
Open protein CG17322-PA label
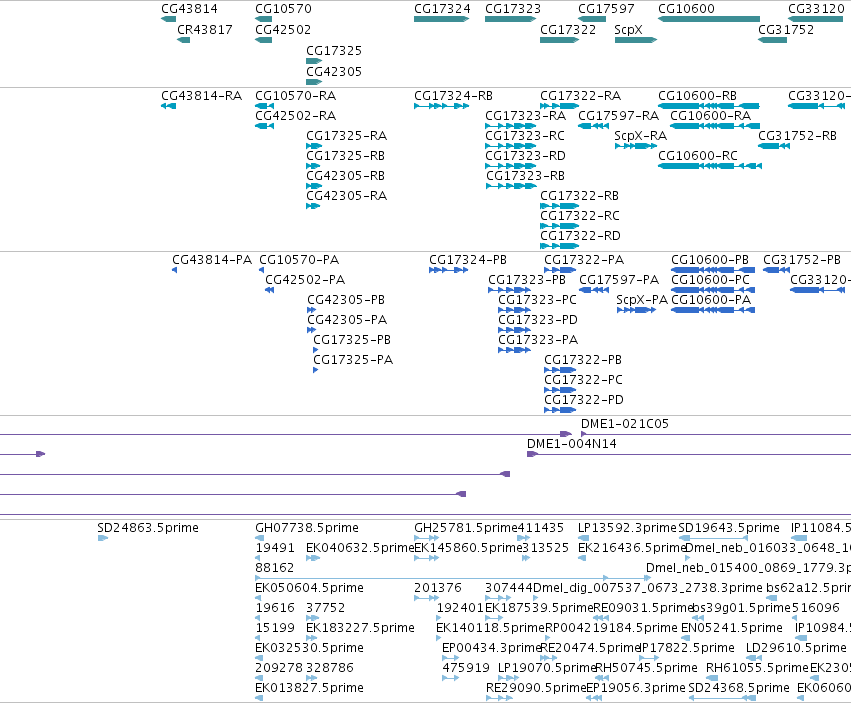coord(584,260)
